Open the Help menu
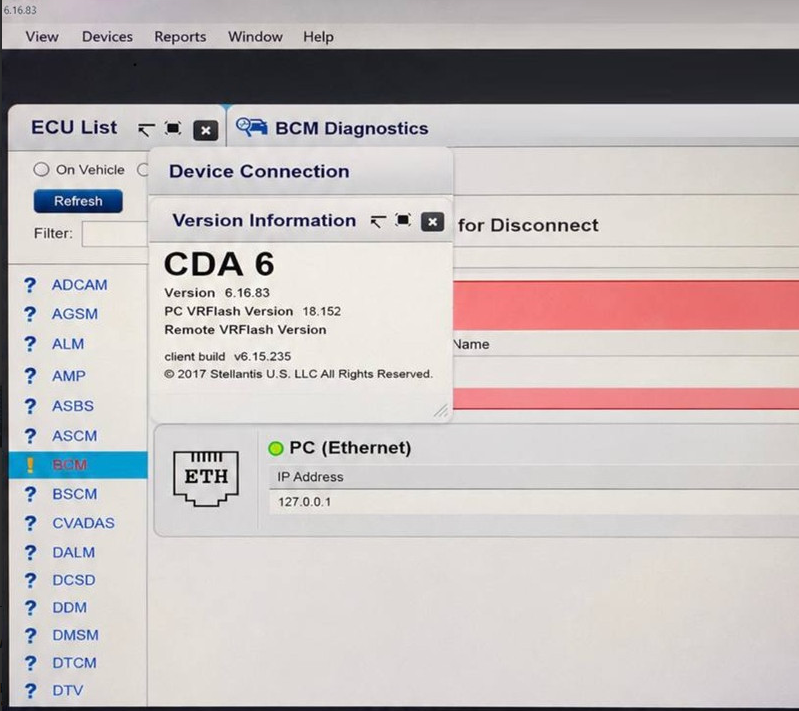799x711 pixels. 318,37
